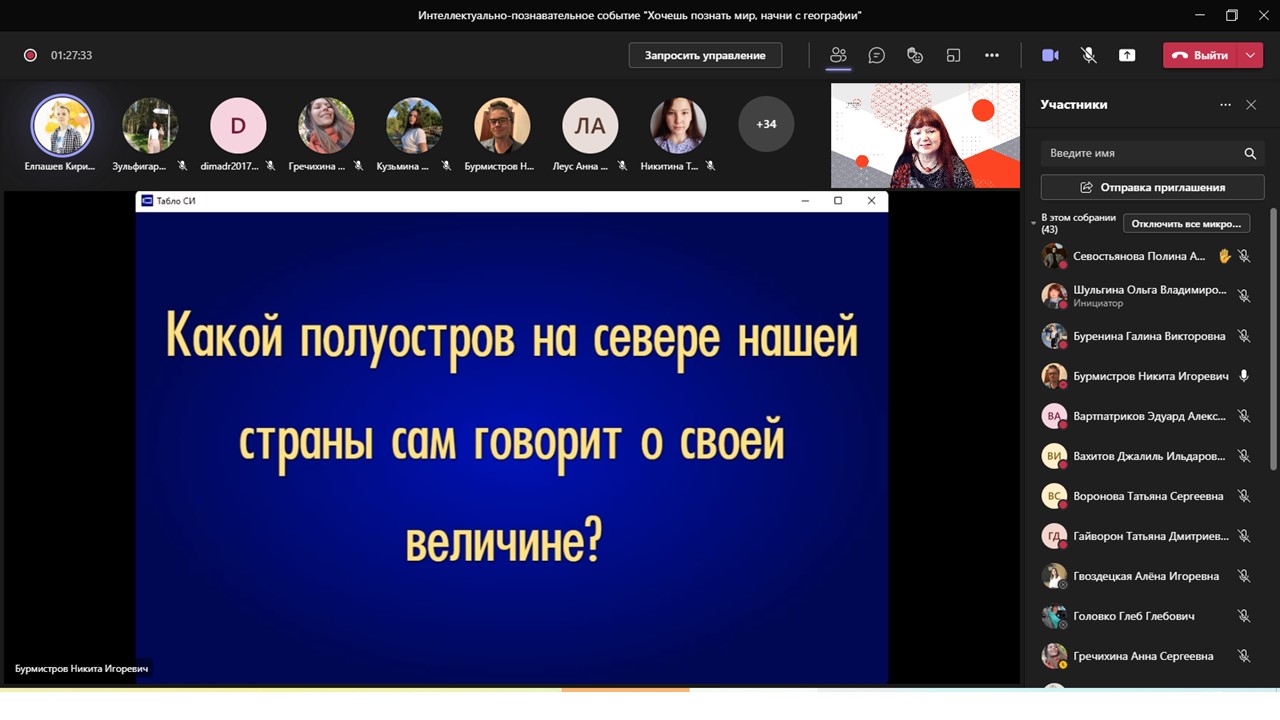Screen dimensions: 1280x720
Task: Expand the +34 hidden participants bubble
Action: (x=766, y=125)
